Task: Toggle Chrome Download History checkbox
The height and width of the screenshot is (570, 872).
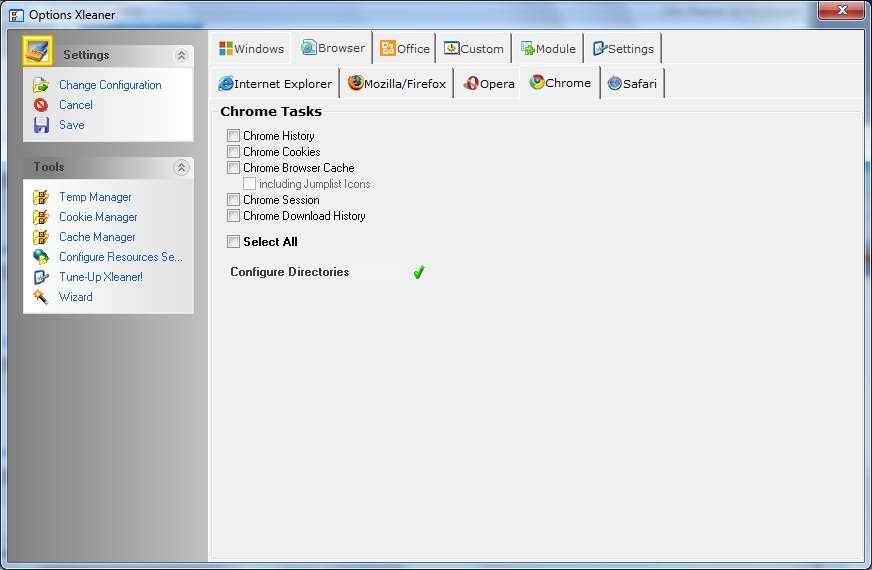Action: (234, 216)
